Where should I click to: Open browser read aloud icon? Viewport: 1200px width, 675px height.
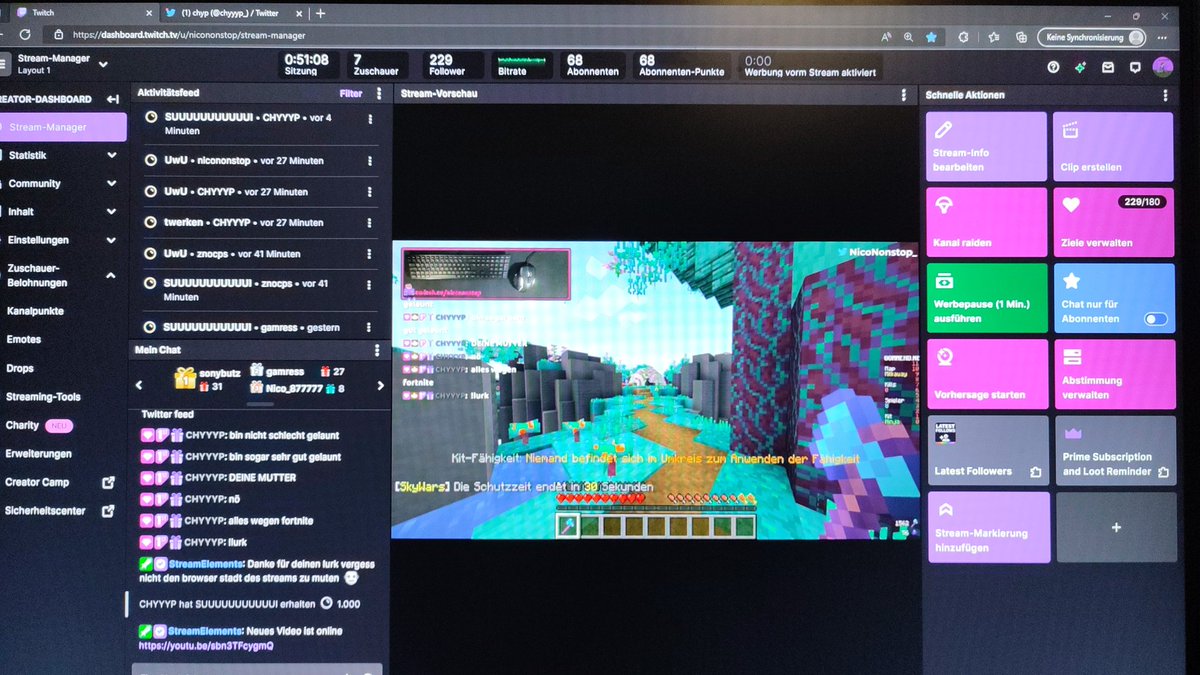[x=886, y=36]
